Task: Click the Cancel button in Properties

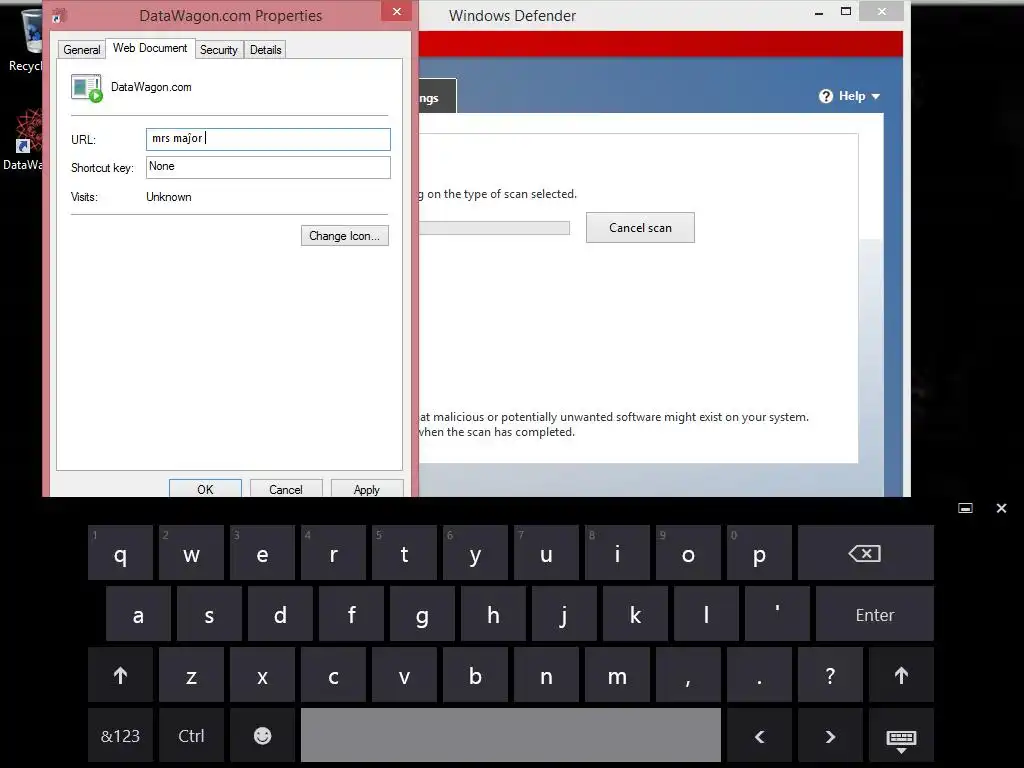Action: click(285, 489)
